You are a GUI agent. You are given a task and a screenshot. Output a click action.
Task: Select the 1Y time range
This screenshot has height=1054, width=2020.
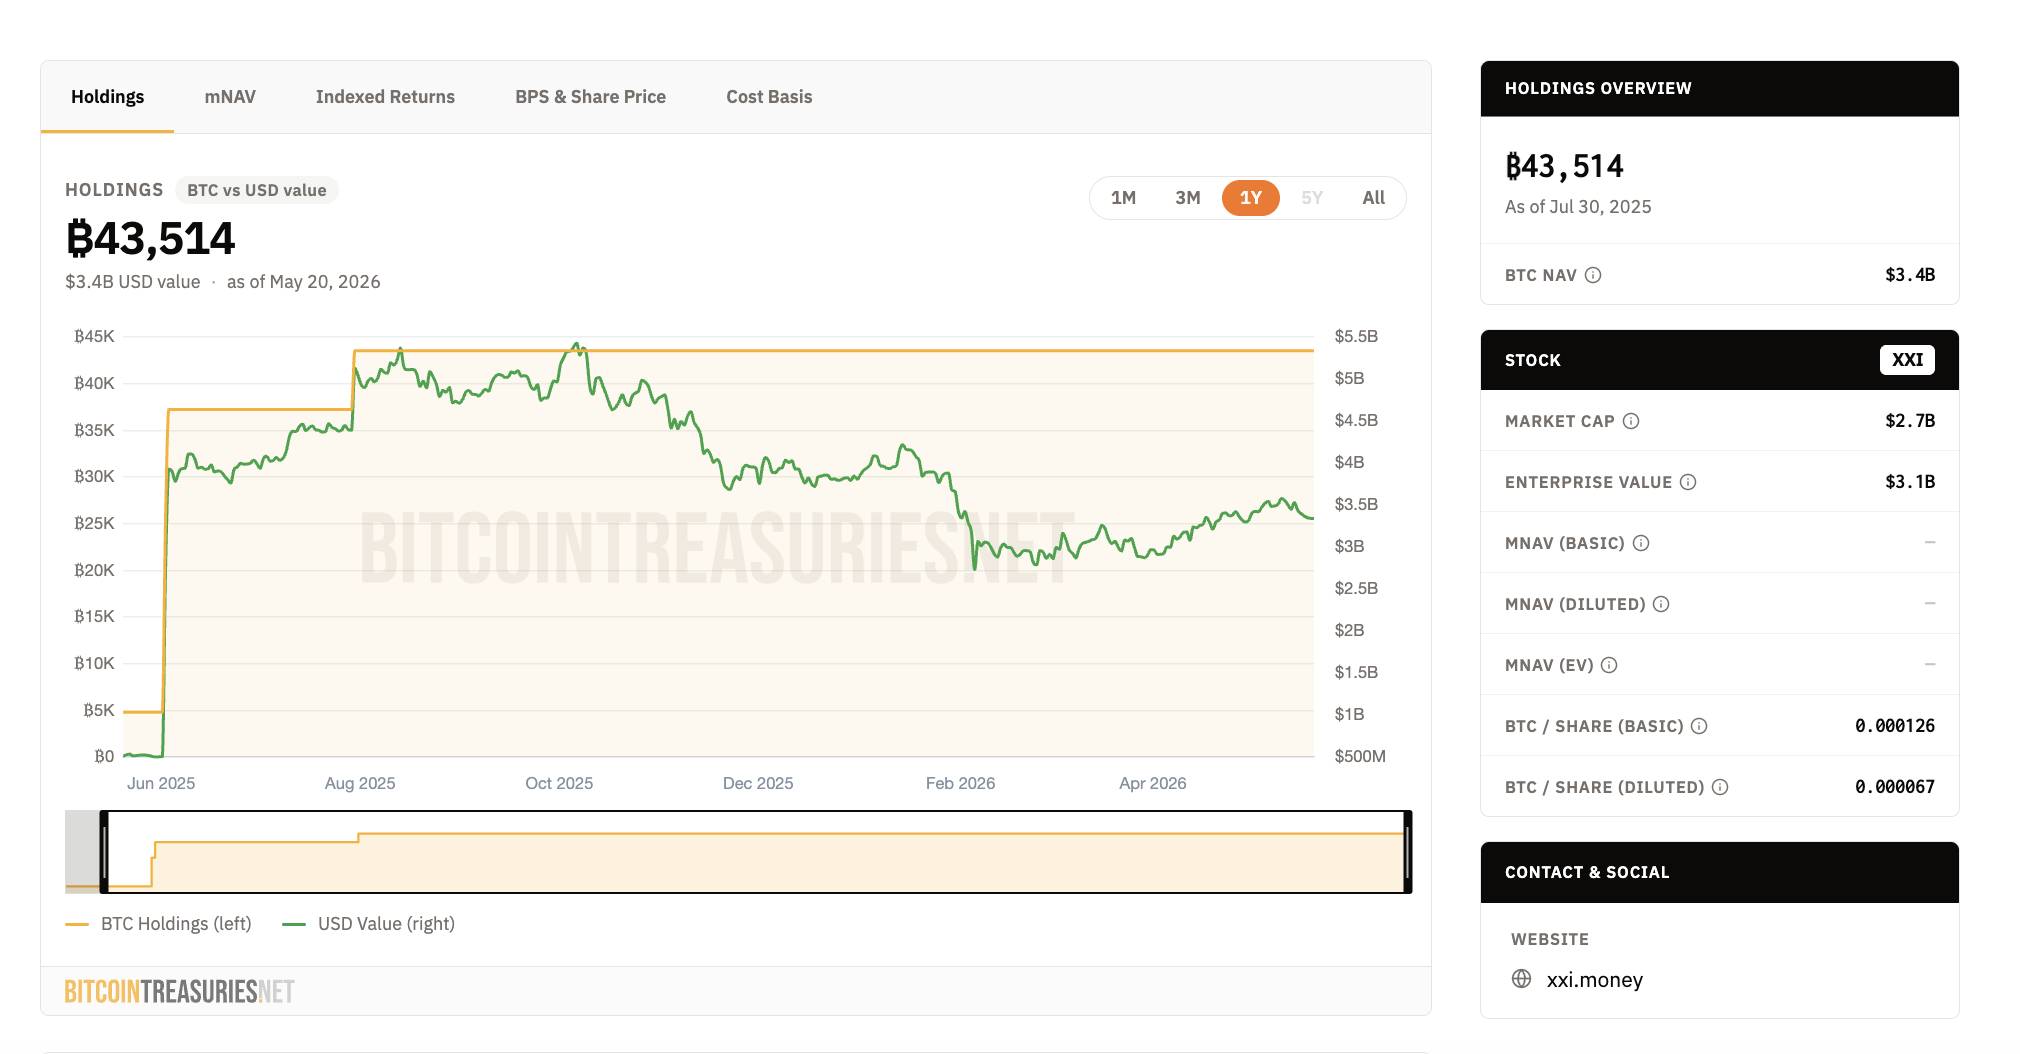coord(1251,198)
